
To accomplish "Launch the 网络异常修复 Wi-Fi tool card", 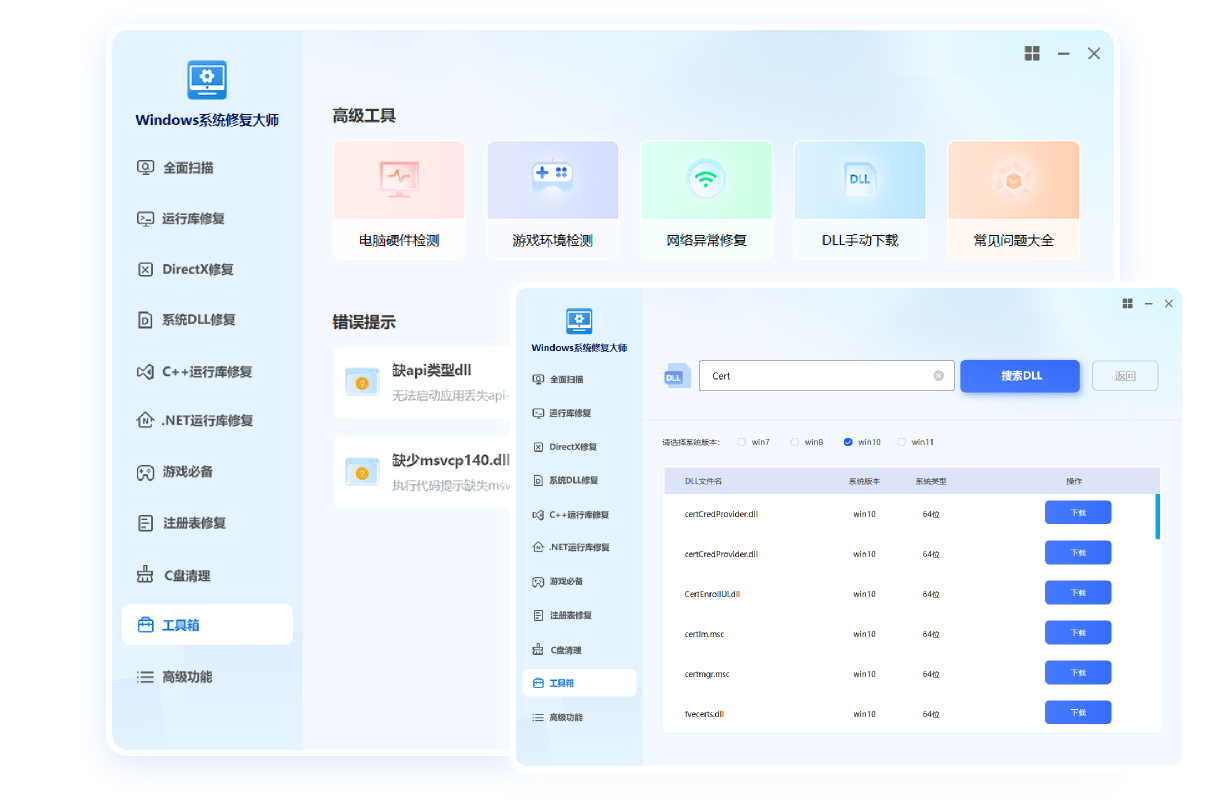I will click(706, 200).
